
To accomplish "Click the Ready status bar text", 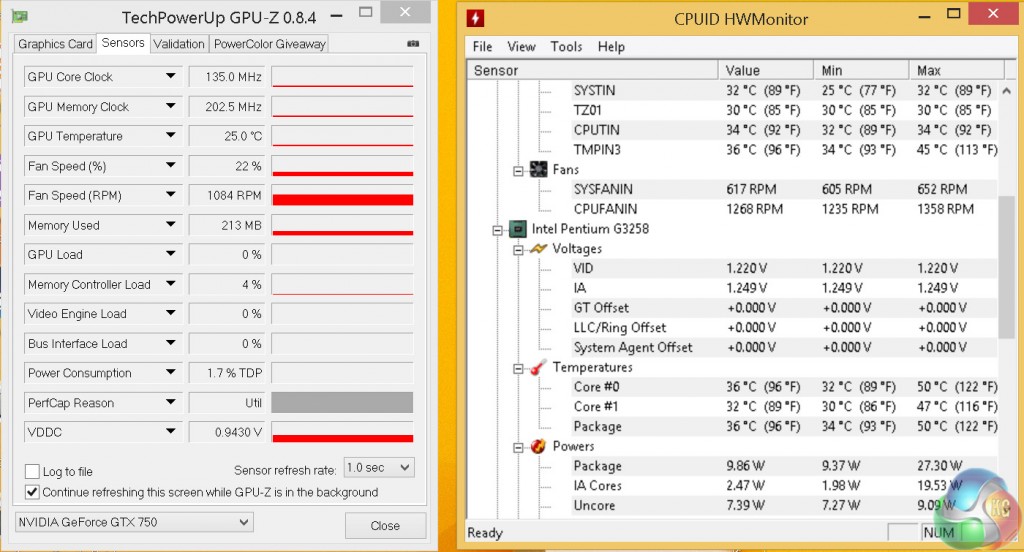I will [x=485, y=532].
